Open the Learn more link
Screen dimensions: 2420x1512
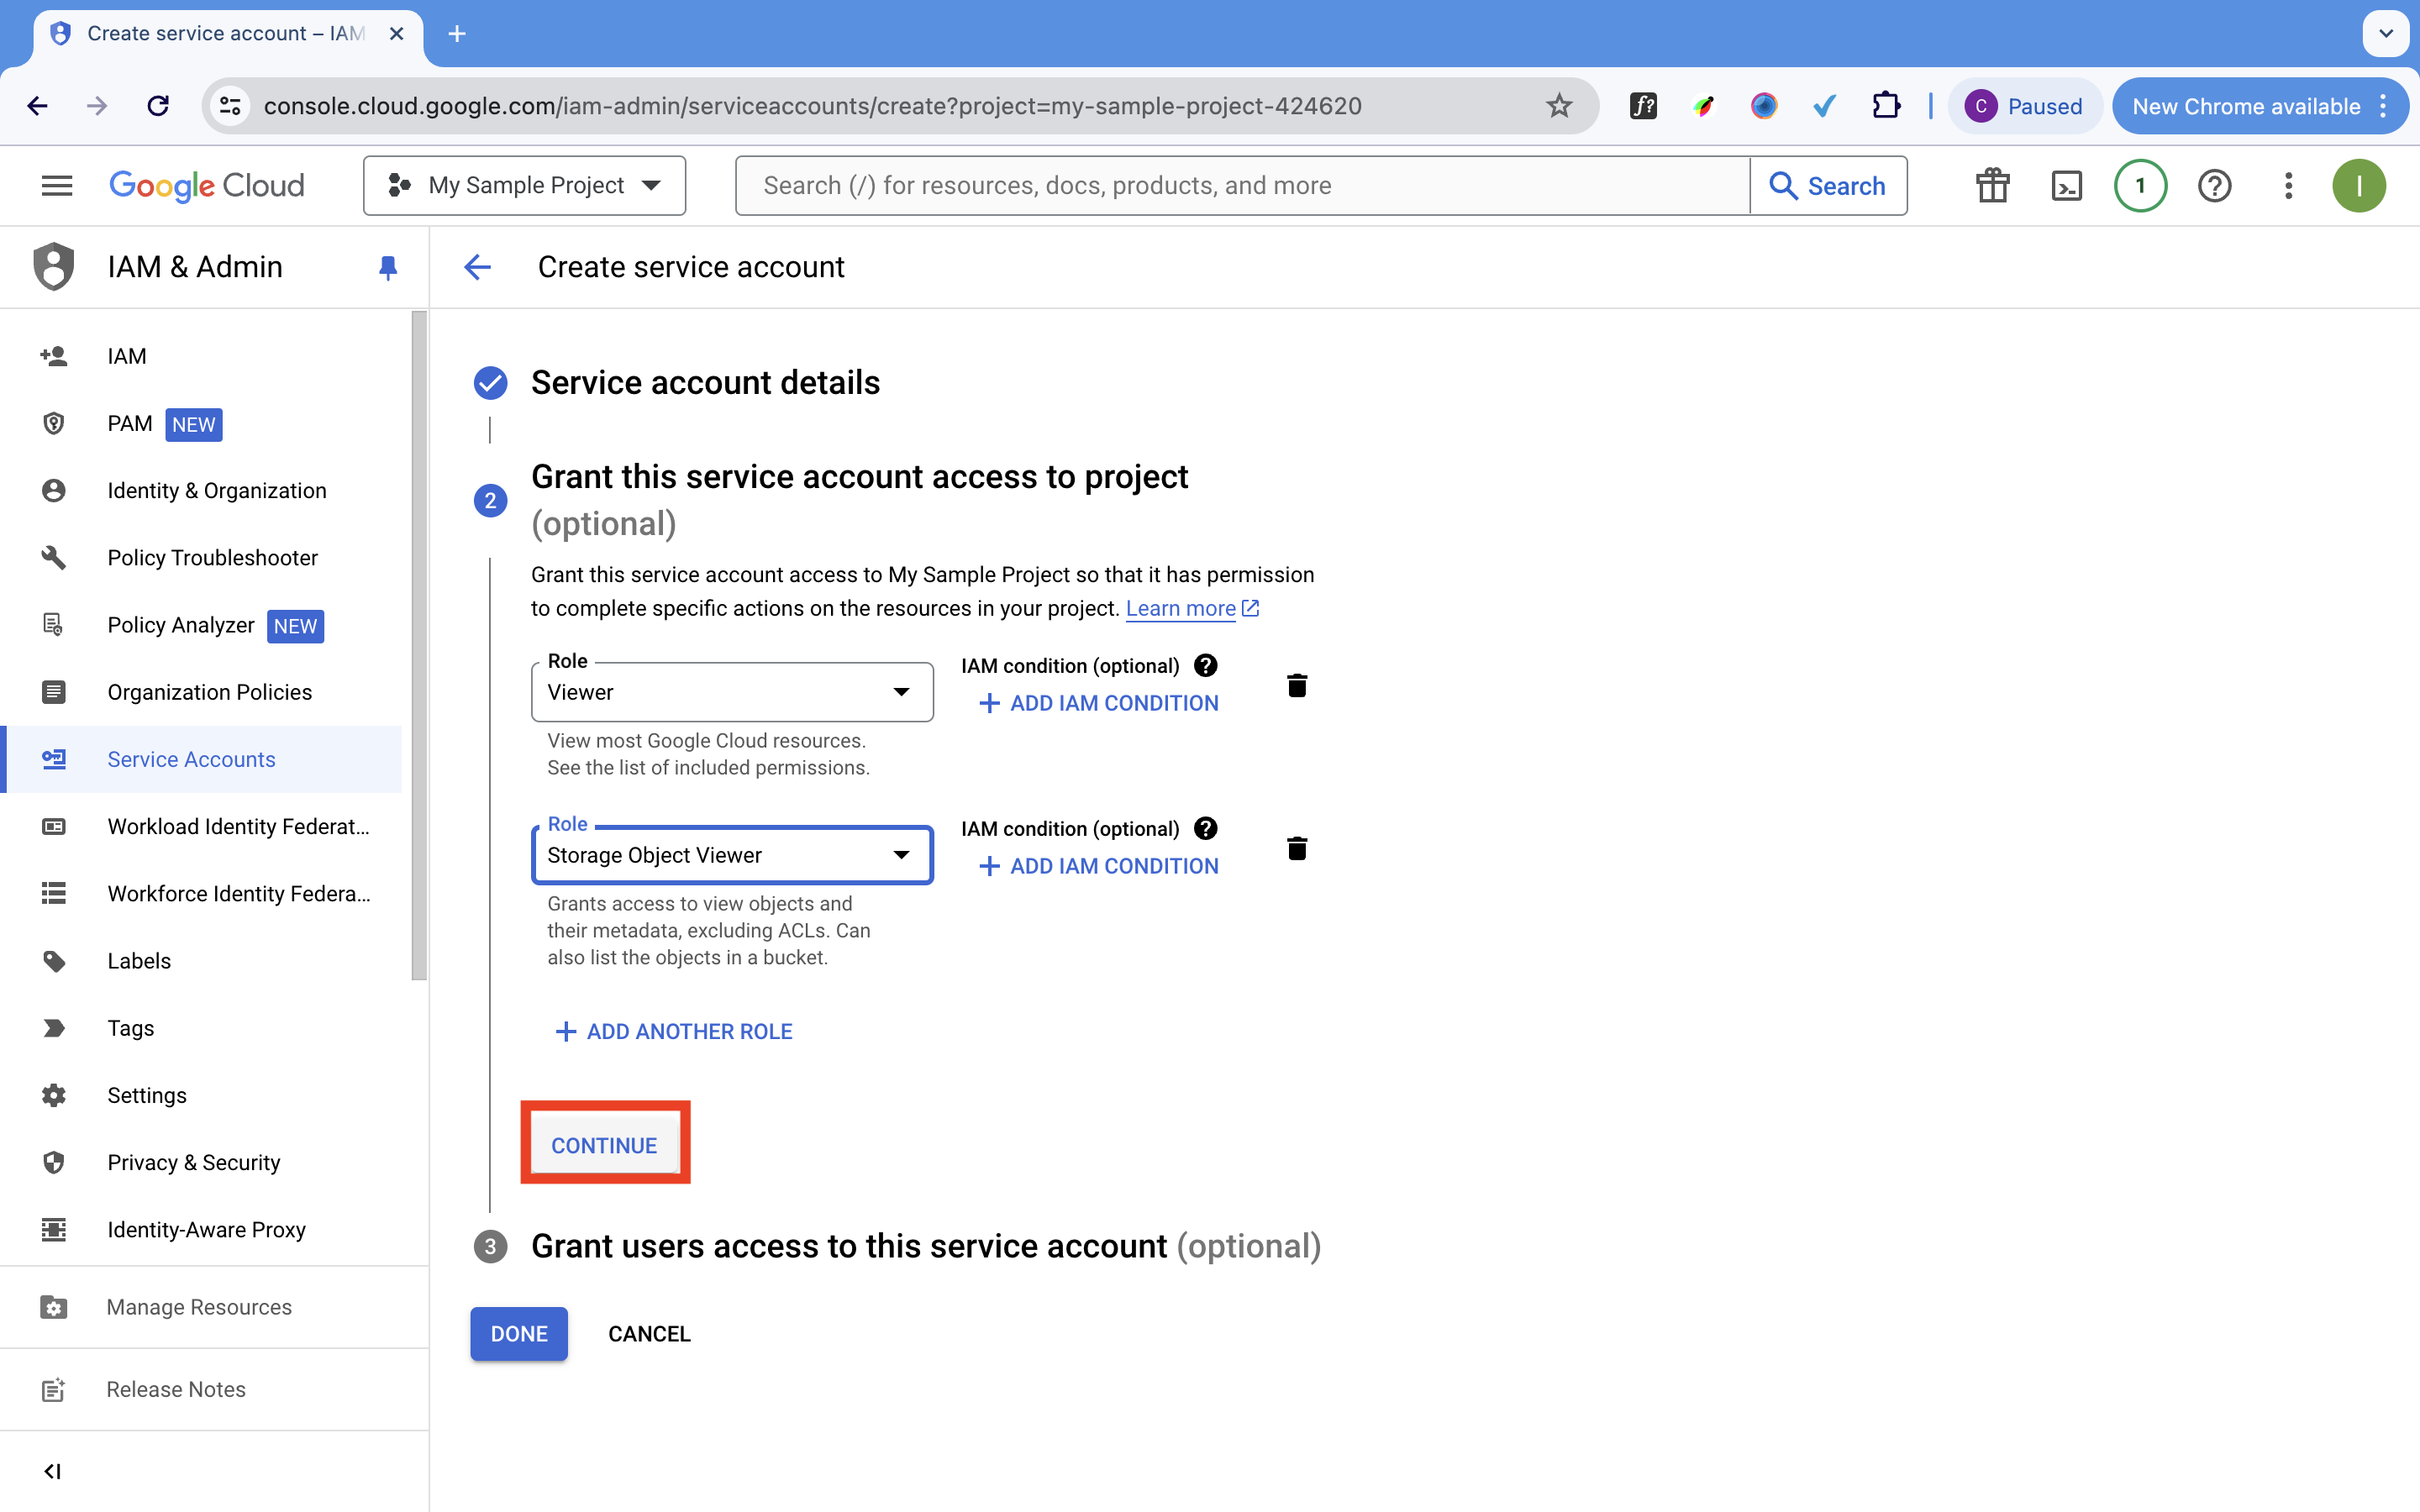1192,608
